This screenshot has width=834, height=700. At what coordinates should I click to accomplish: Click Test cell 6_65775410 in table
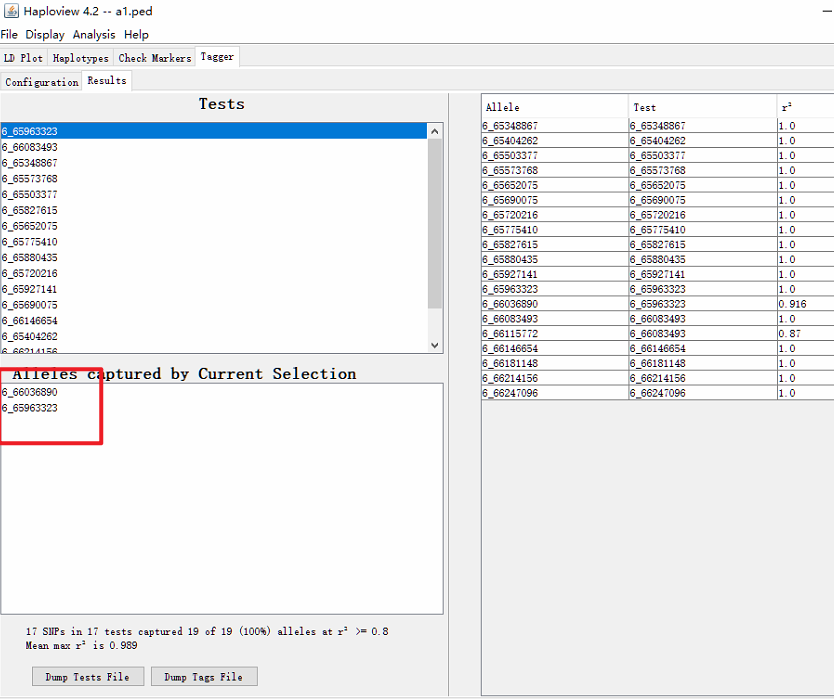tap(702, 230)
